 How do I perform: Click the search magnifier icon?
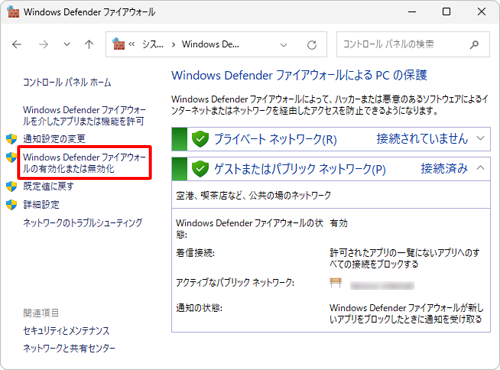[x=474, y=44]
